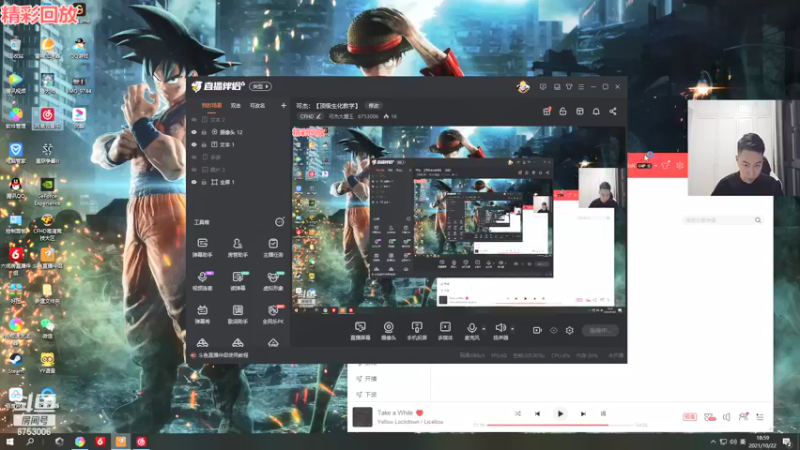This screenshot has height=450, width=800.
Task: Toggle visibility of 手游 source
Action: [x=194, y=157]
